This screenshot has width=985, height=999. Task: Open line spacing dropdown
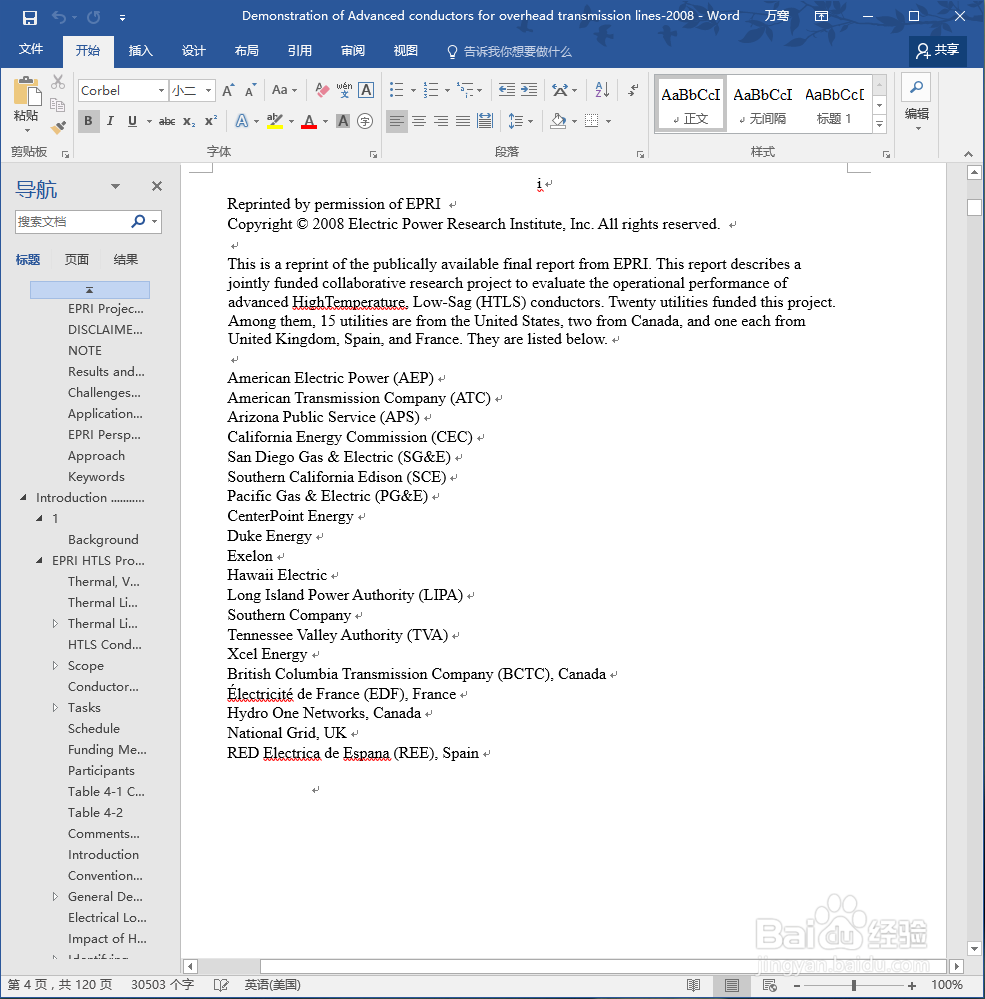521,121
